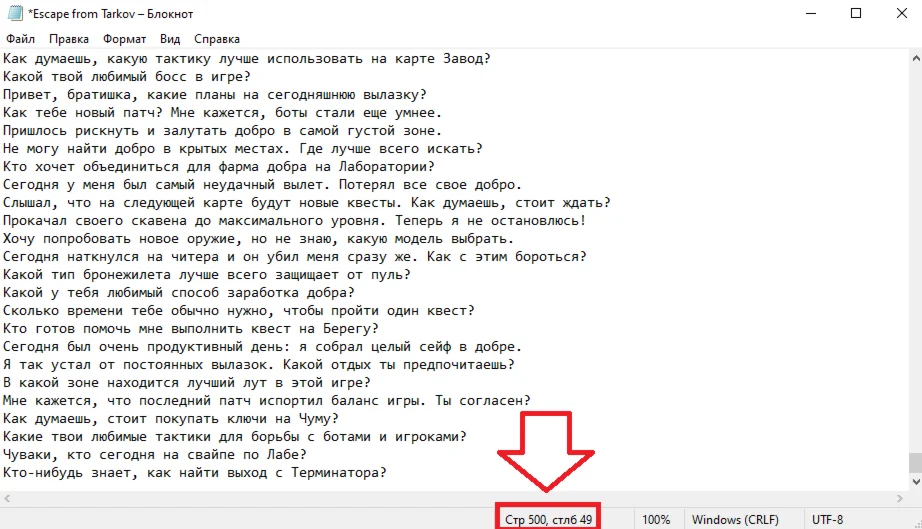Viewport: 922px width, 529px height.
Task: Click the line about тактику на карте Завод
Action: (x=246, y=59)
